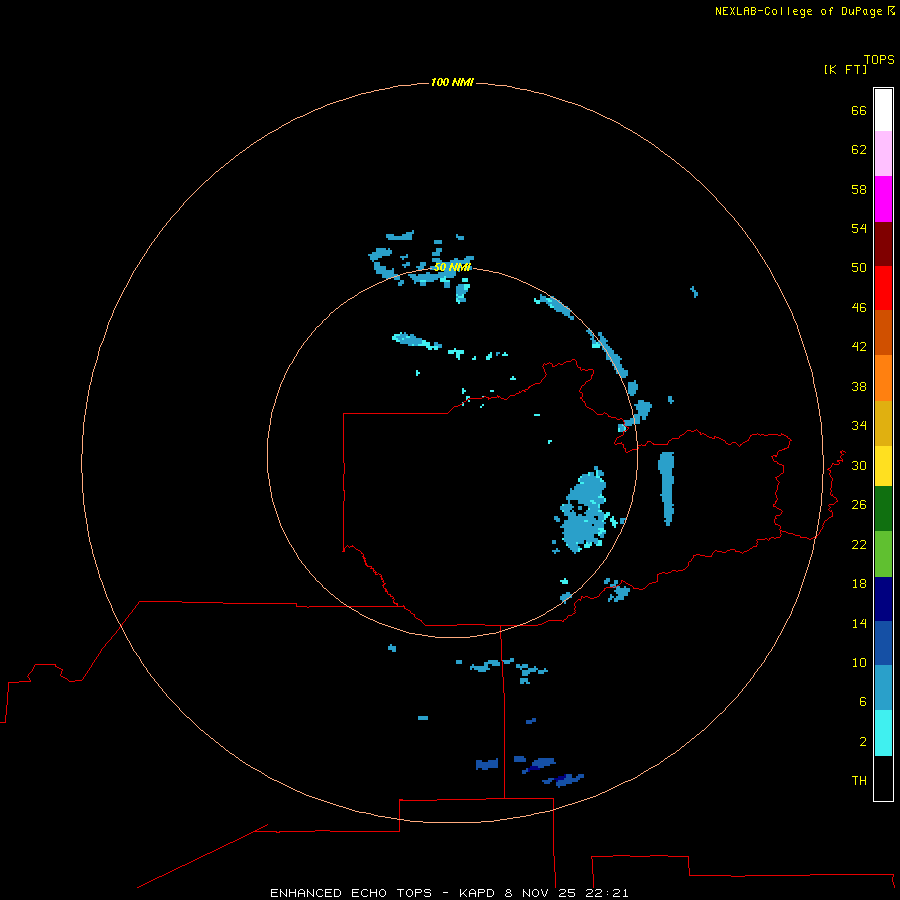Screen dimensions: 900x900
Task: Click the Enhanced Echo Tops KAPD timestamp caption
Action: 449,893
